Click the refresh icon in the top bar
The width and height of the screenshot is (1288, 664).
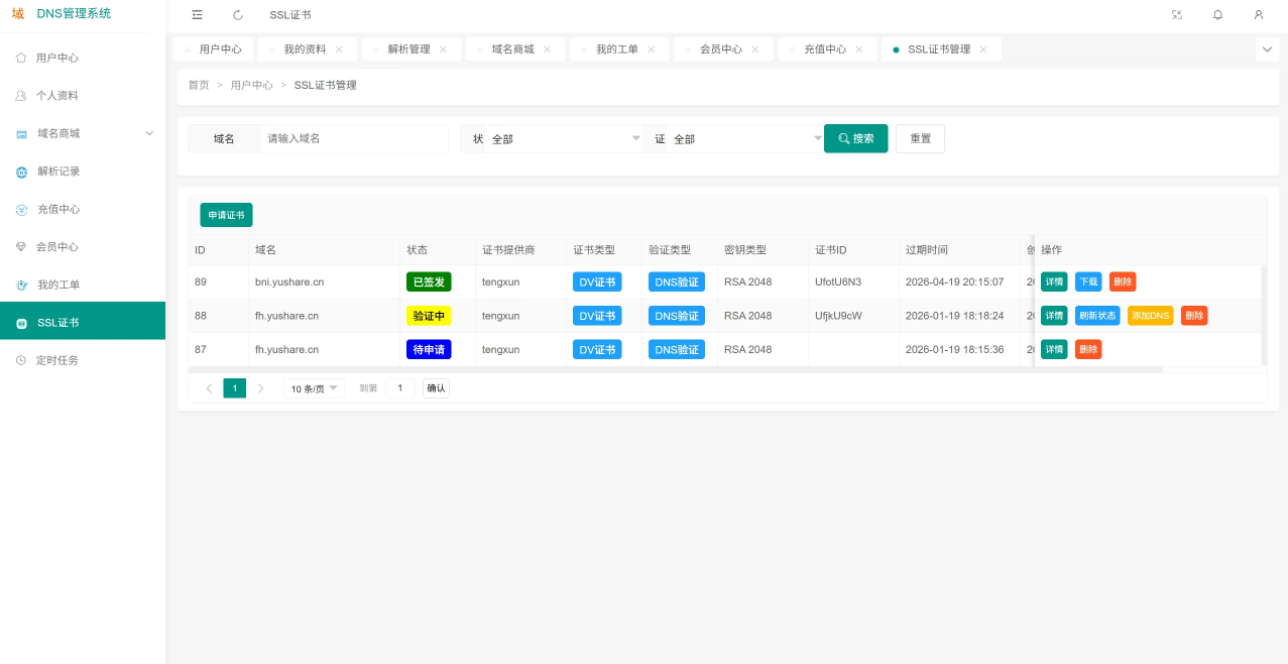click(237, 15)
